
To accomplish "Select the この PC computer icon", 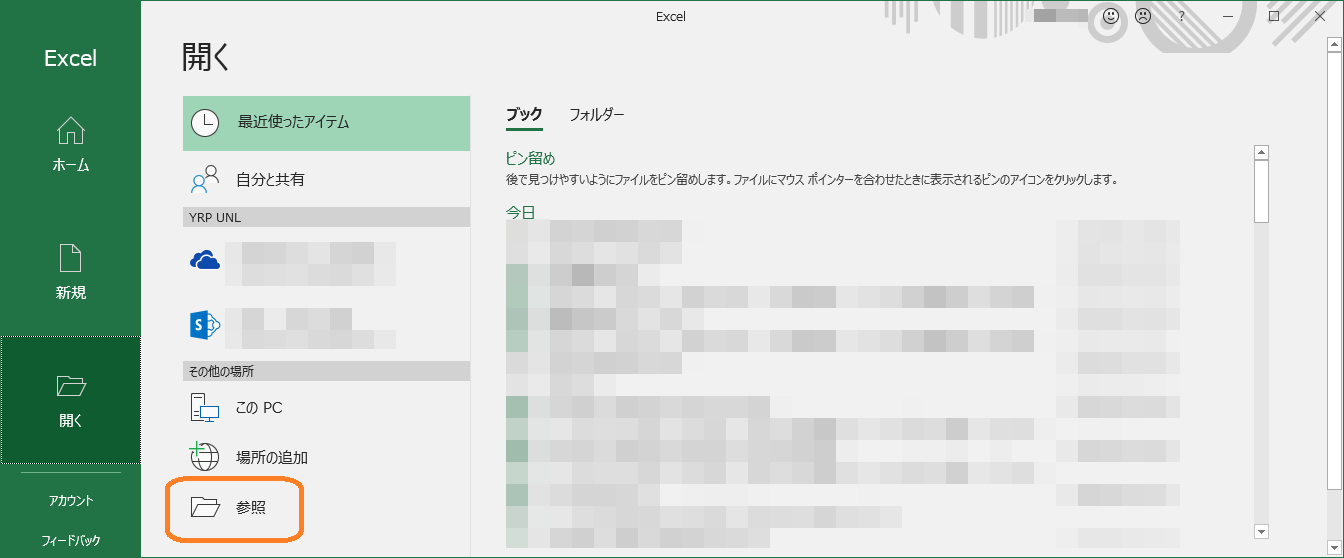I will click(205, 408).
